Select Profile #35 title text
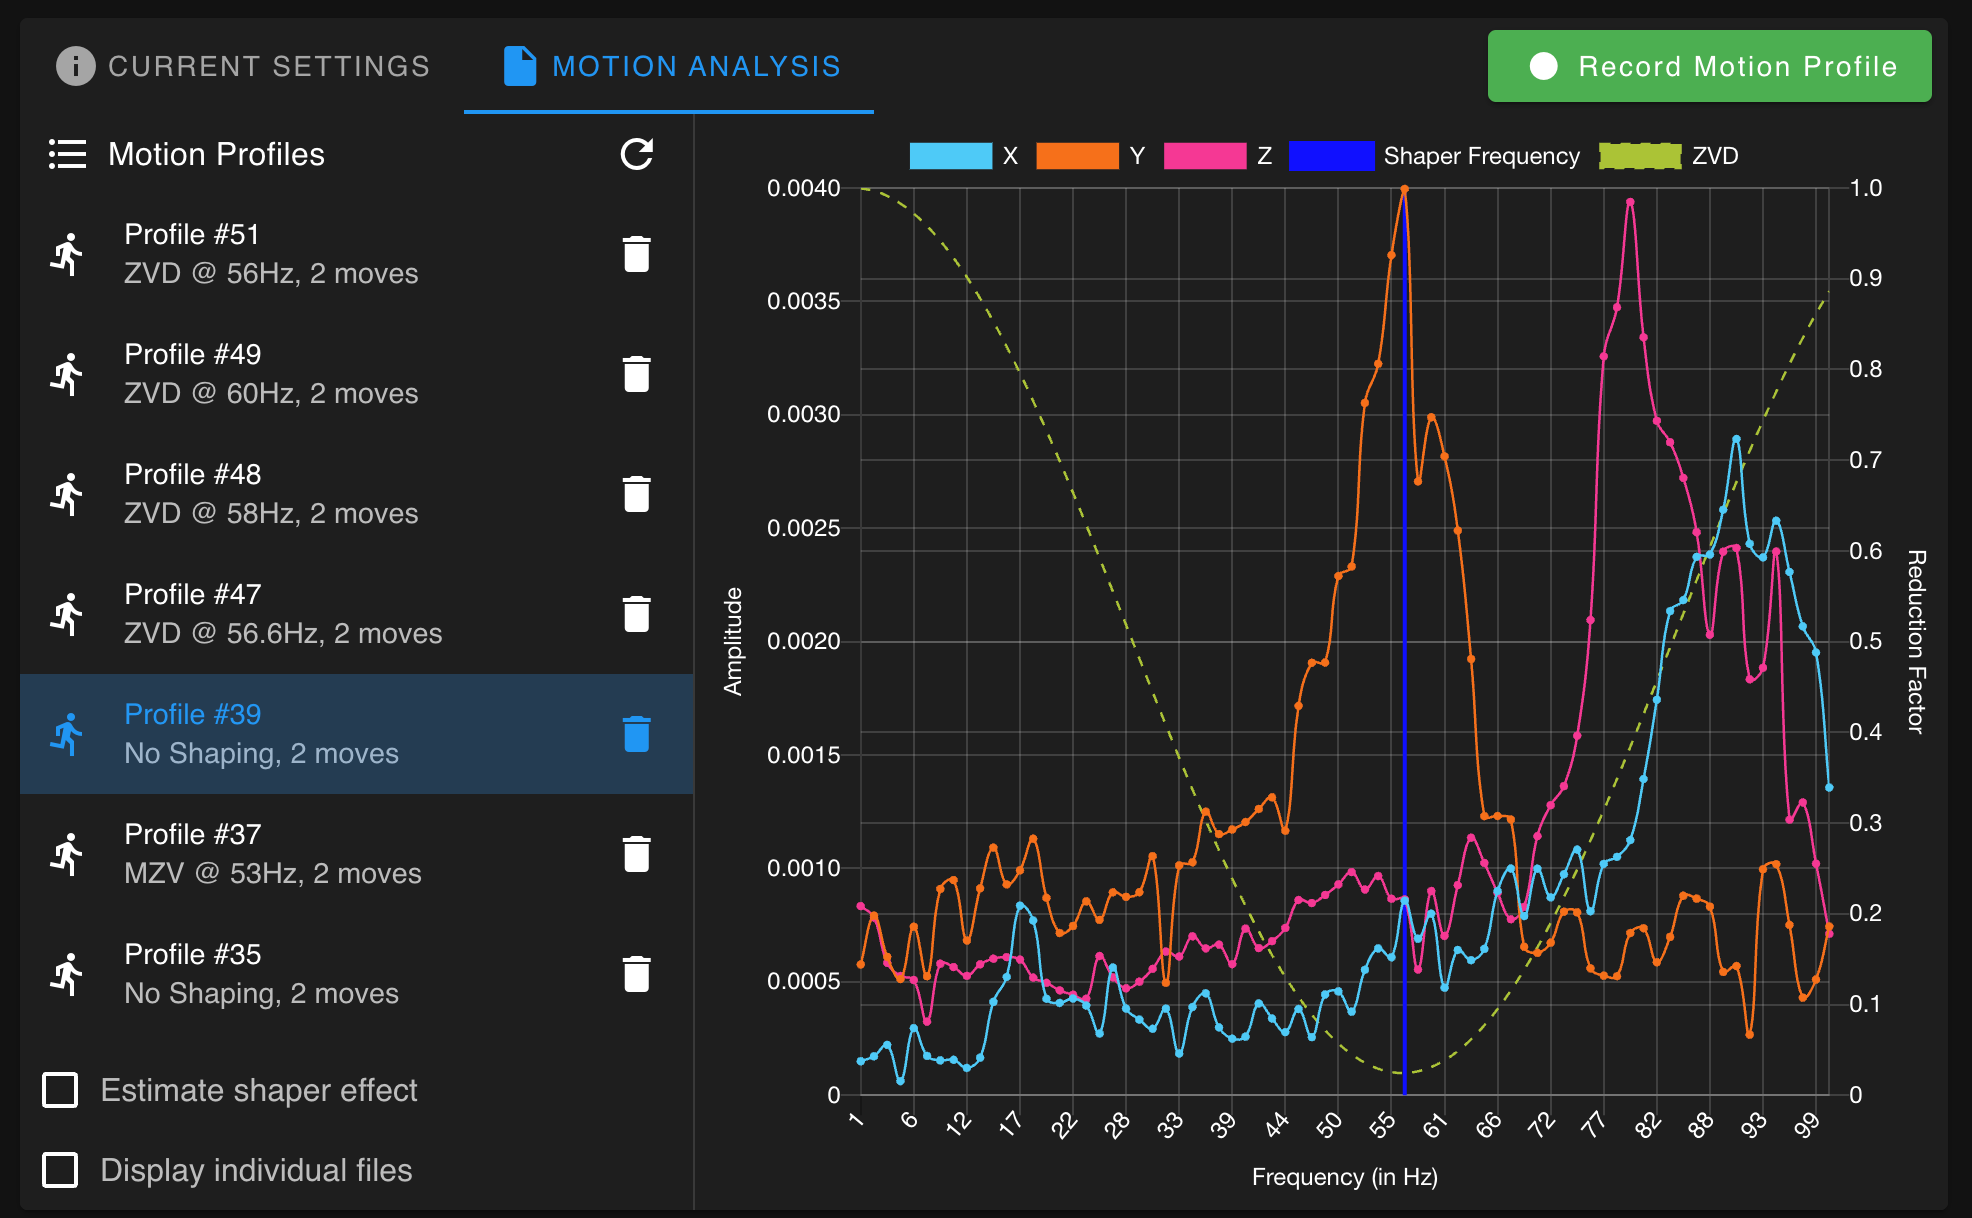Viewport: 1972px width, 1218px height. 193,954
